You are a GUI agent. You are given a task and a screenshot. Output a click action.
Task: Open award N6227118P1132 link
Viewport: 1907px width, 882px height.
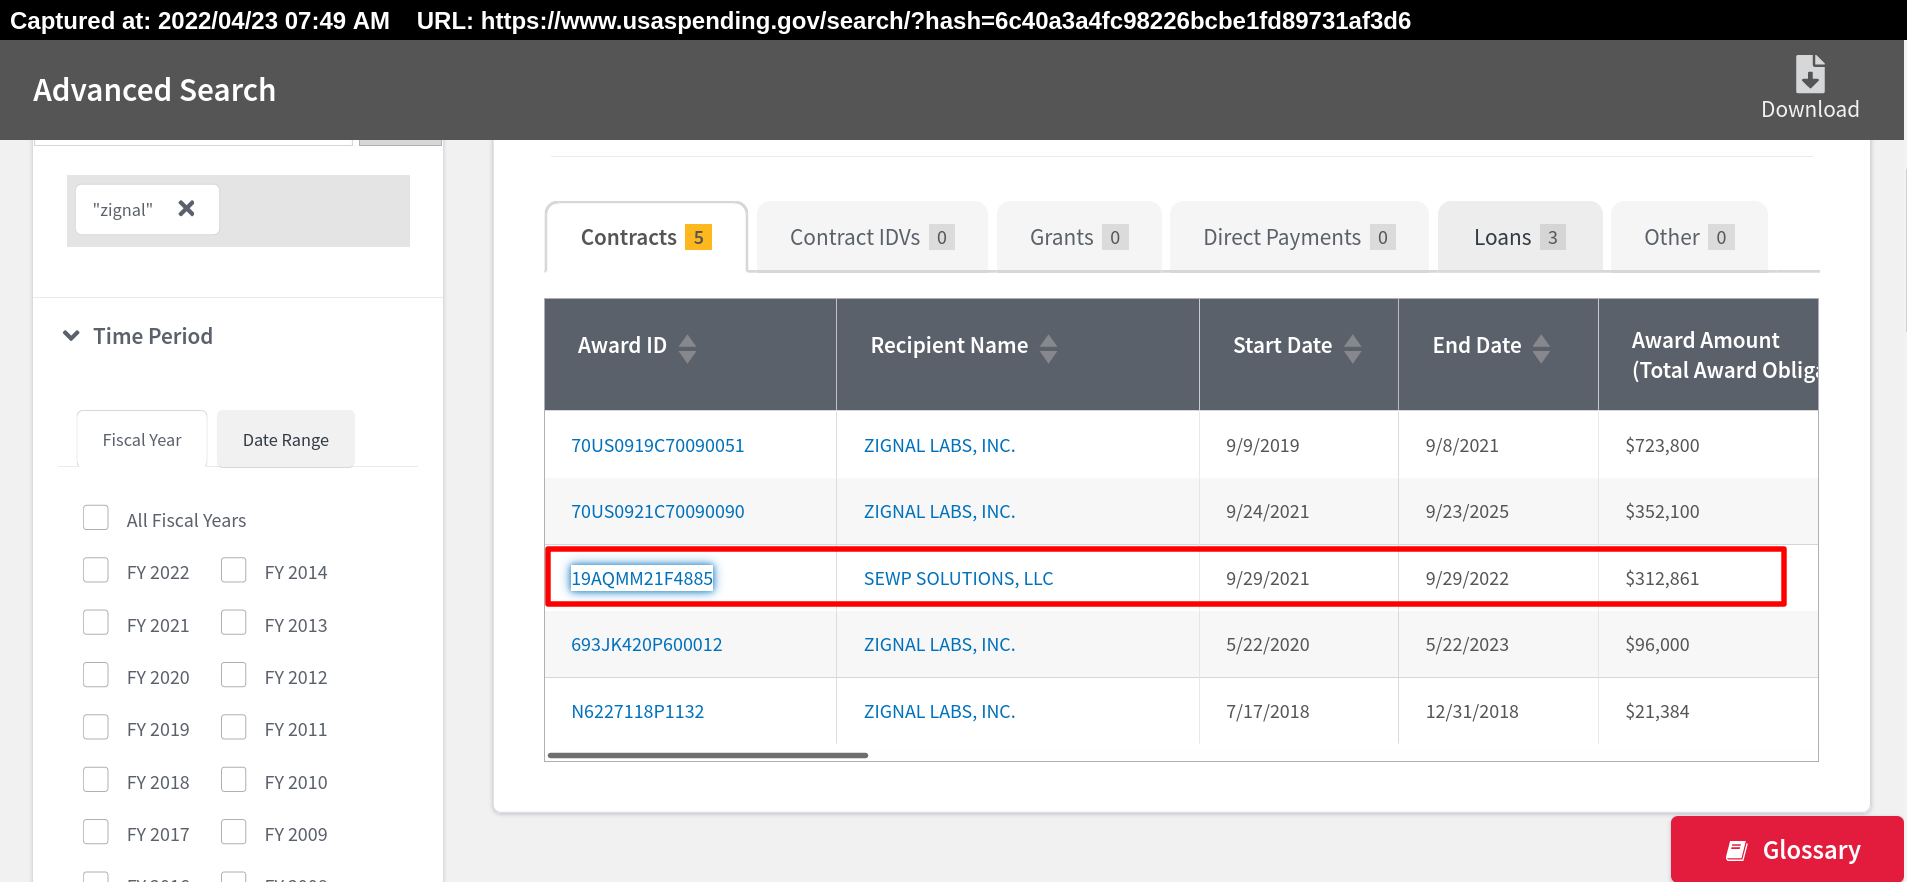tap(638, 711)
